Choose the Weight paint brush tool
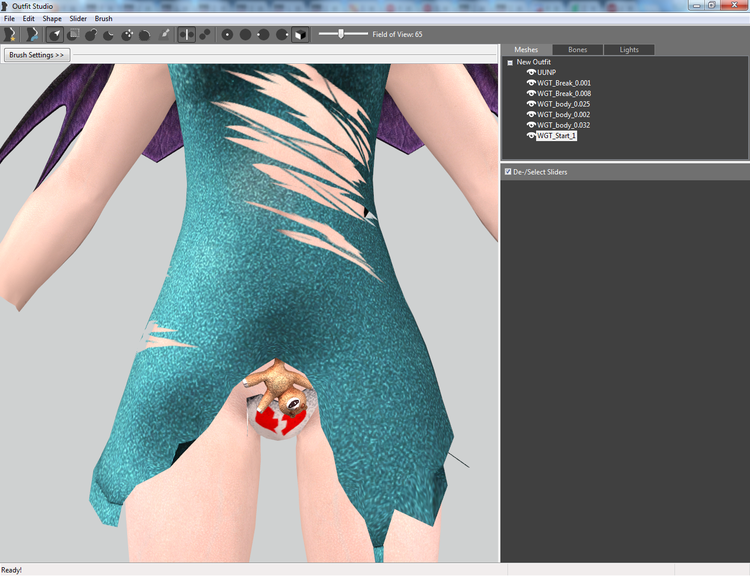The width and height of the screenshot is (750, 576). [164, 34]
